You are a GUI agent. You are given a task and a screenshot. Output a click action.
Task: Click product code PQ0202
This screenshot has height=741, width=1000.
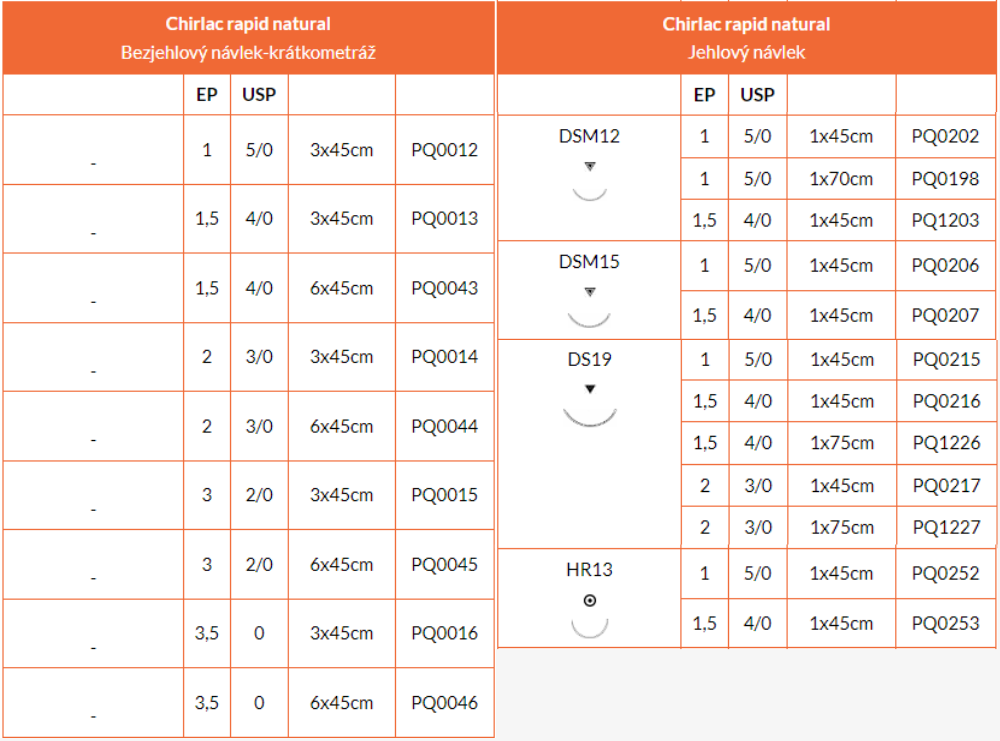945,136
